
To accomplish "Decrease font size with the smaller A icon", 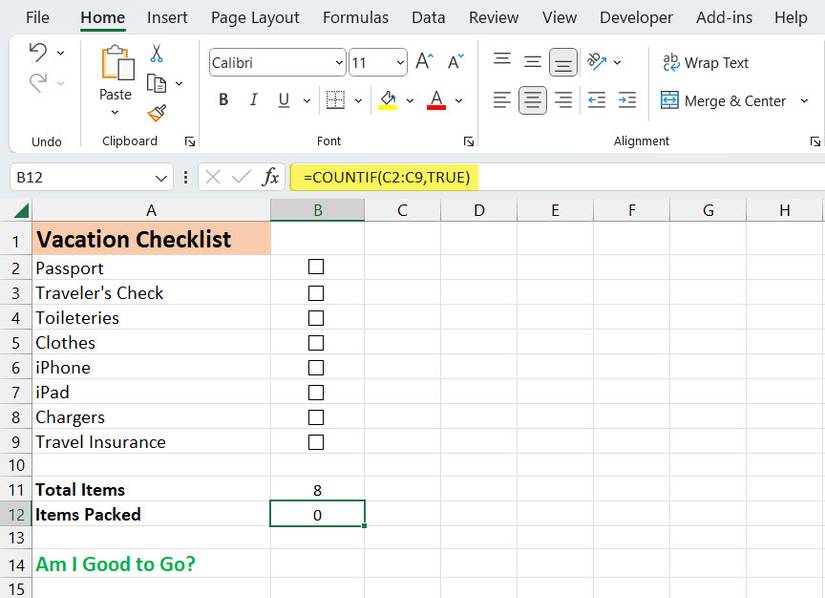I will pos(456,62).
